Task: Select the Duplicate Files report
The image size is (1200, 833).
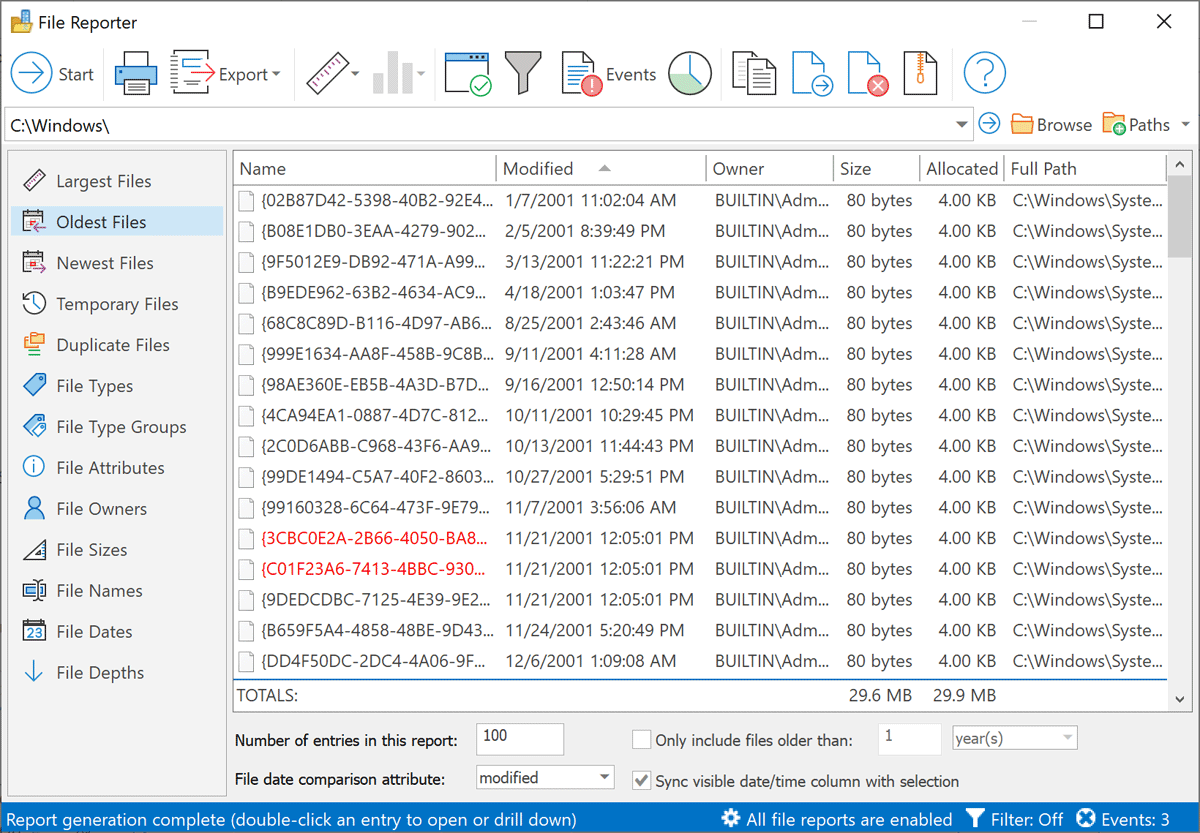Action: pyautogui.click(x=117, y=345)
